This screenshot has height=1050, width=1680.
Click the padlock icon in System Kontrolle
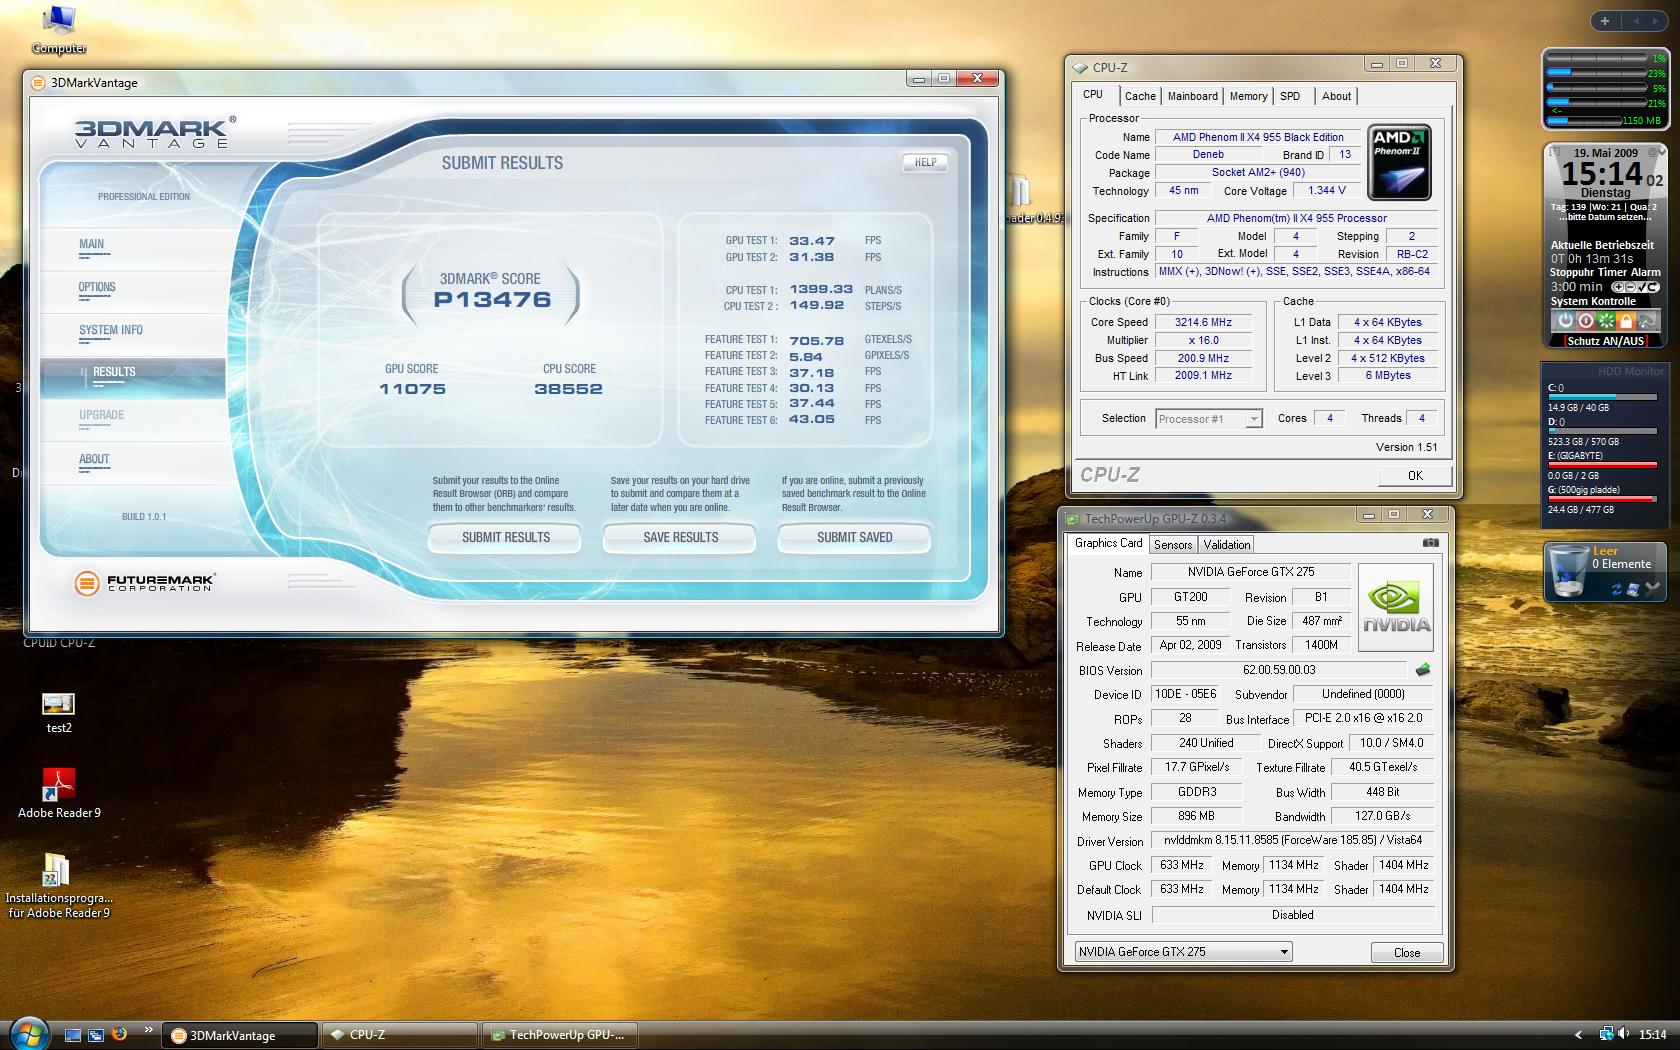[1626, 321]
